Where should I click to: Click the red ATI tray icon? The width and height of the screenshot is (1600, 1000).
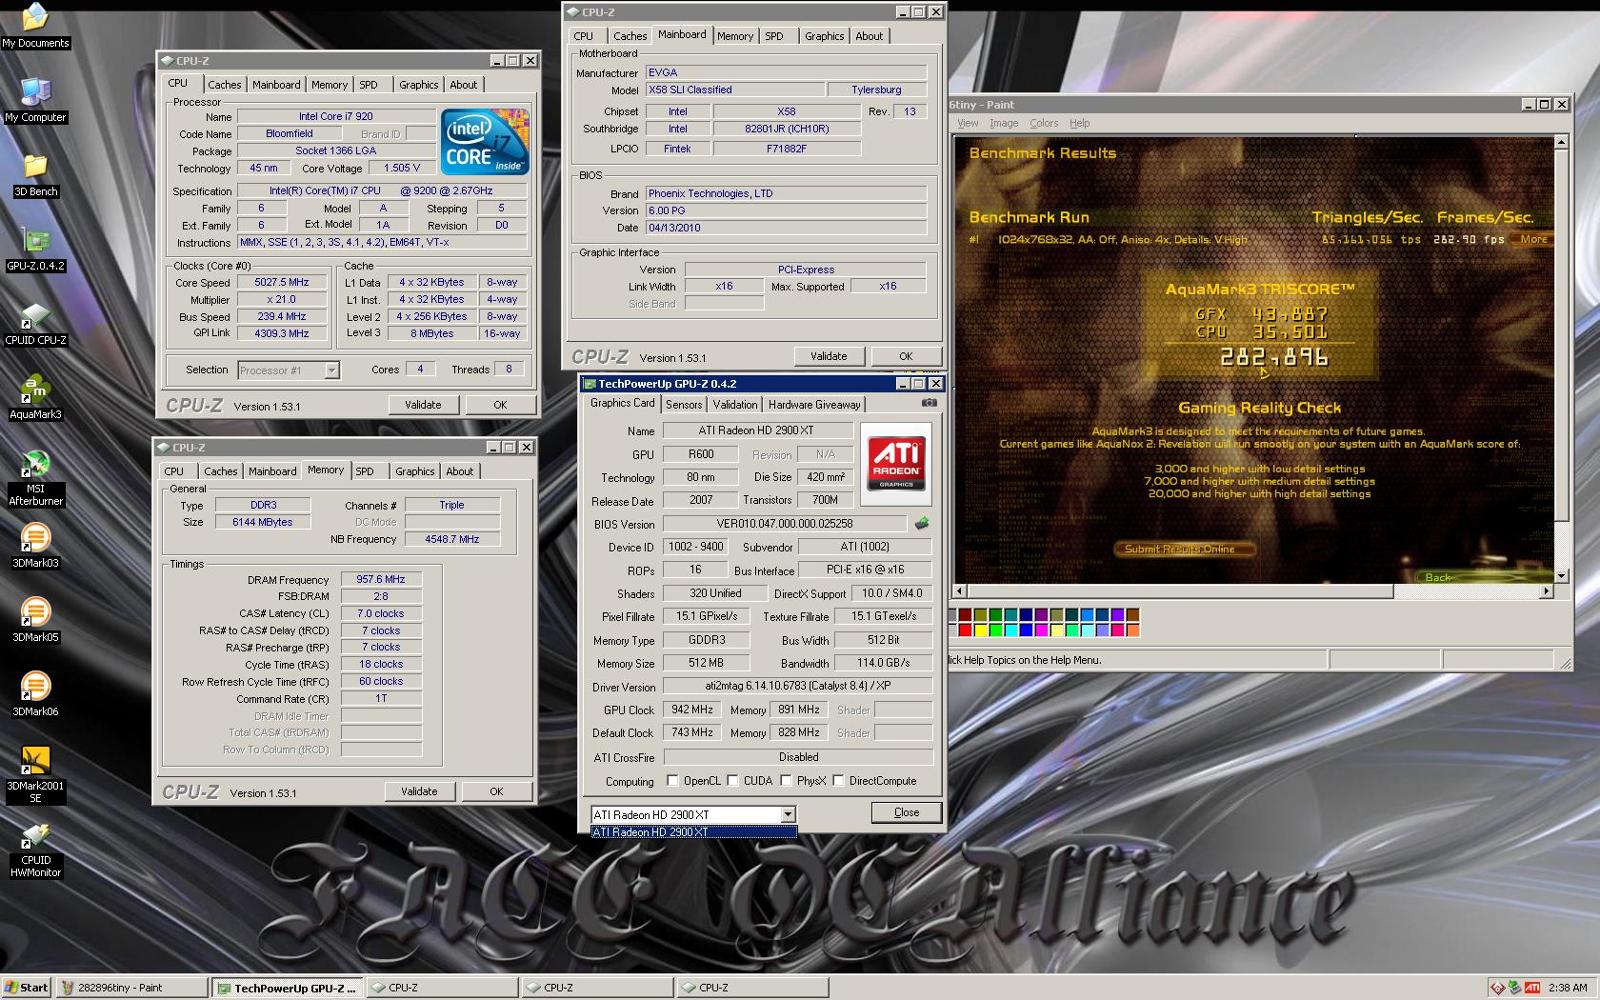[x=1532, y=988]
